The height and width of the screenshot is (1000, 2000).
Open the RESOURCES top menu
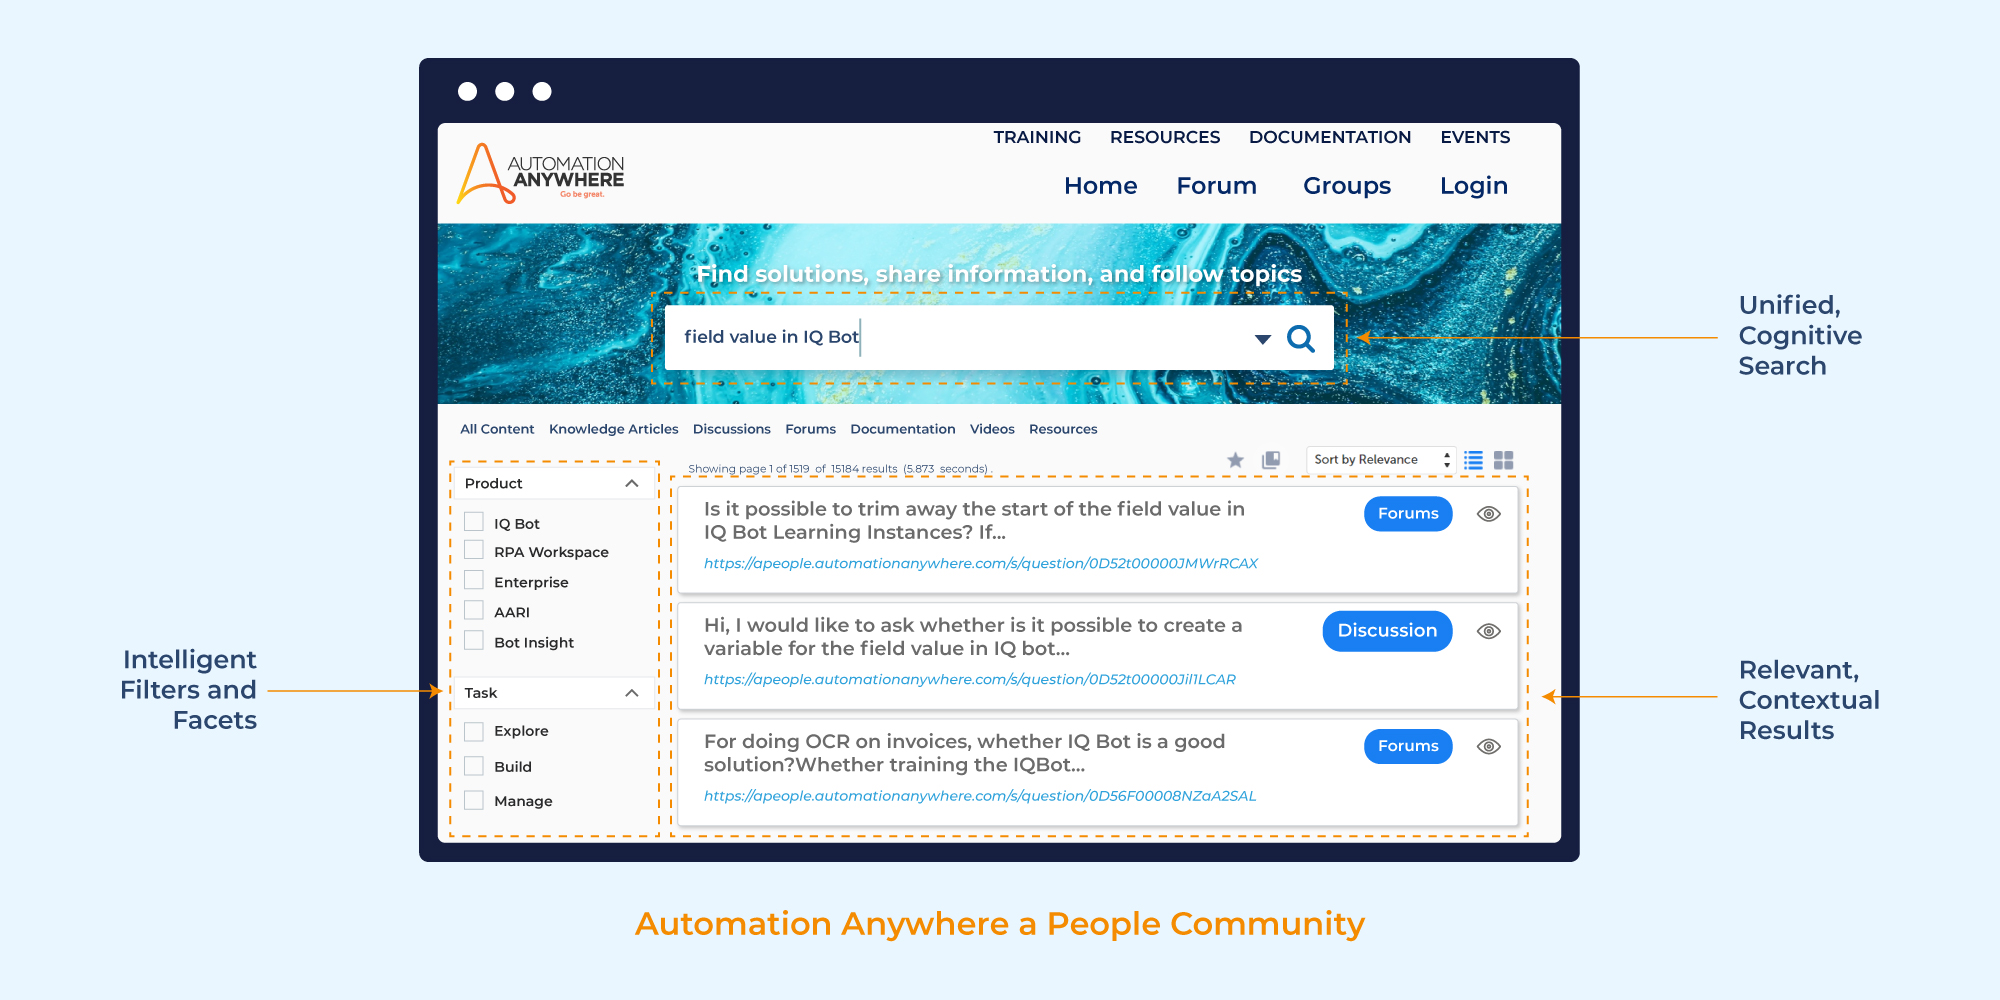pos(1165,137)
